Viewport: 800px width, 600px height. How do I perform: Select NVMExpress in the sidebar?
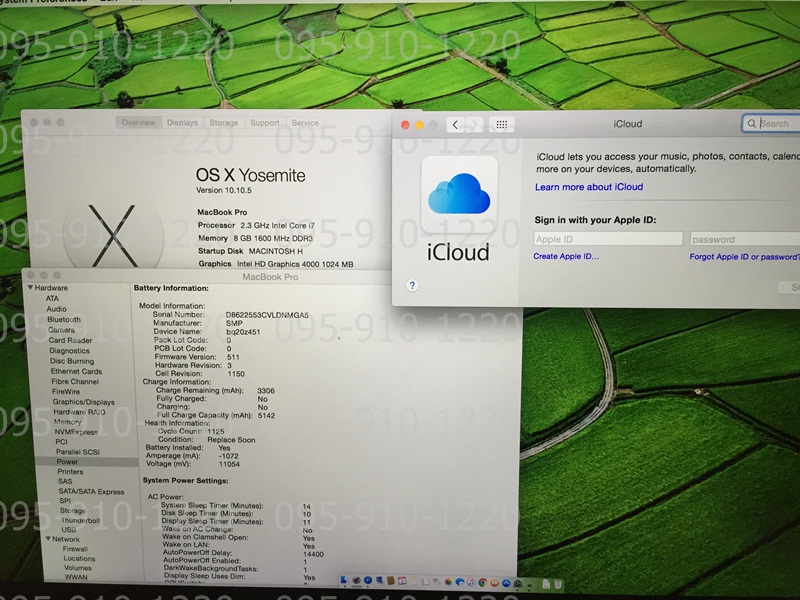pos(76,432)
